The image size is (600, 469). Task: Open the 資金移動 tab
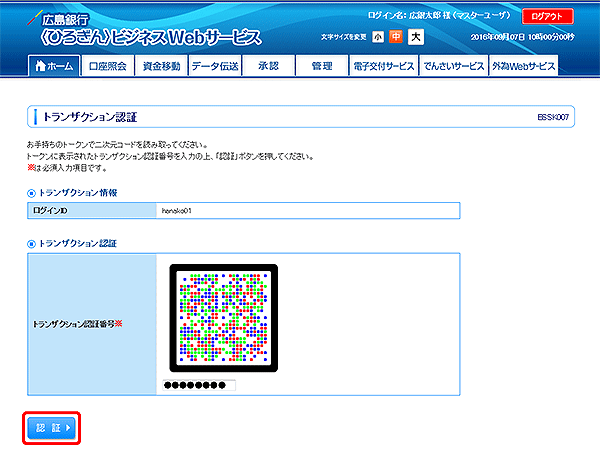(161, 66)
